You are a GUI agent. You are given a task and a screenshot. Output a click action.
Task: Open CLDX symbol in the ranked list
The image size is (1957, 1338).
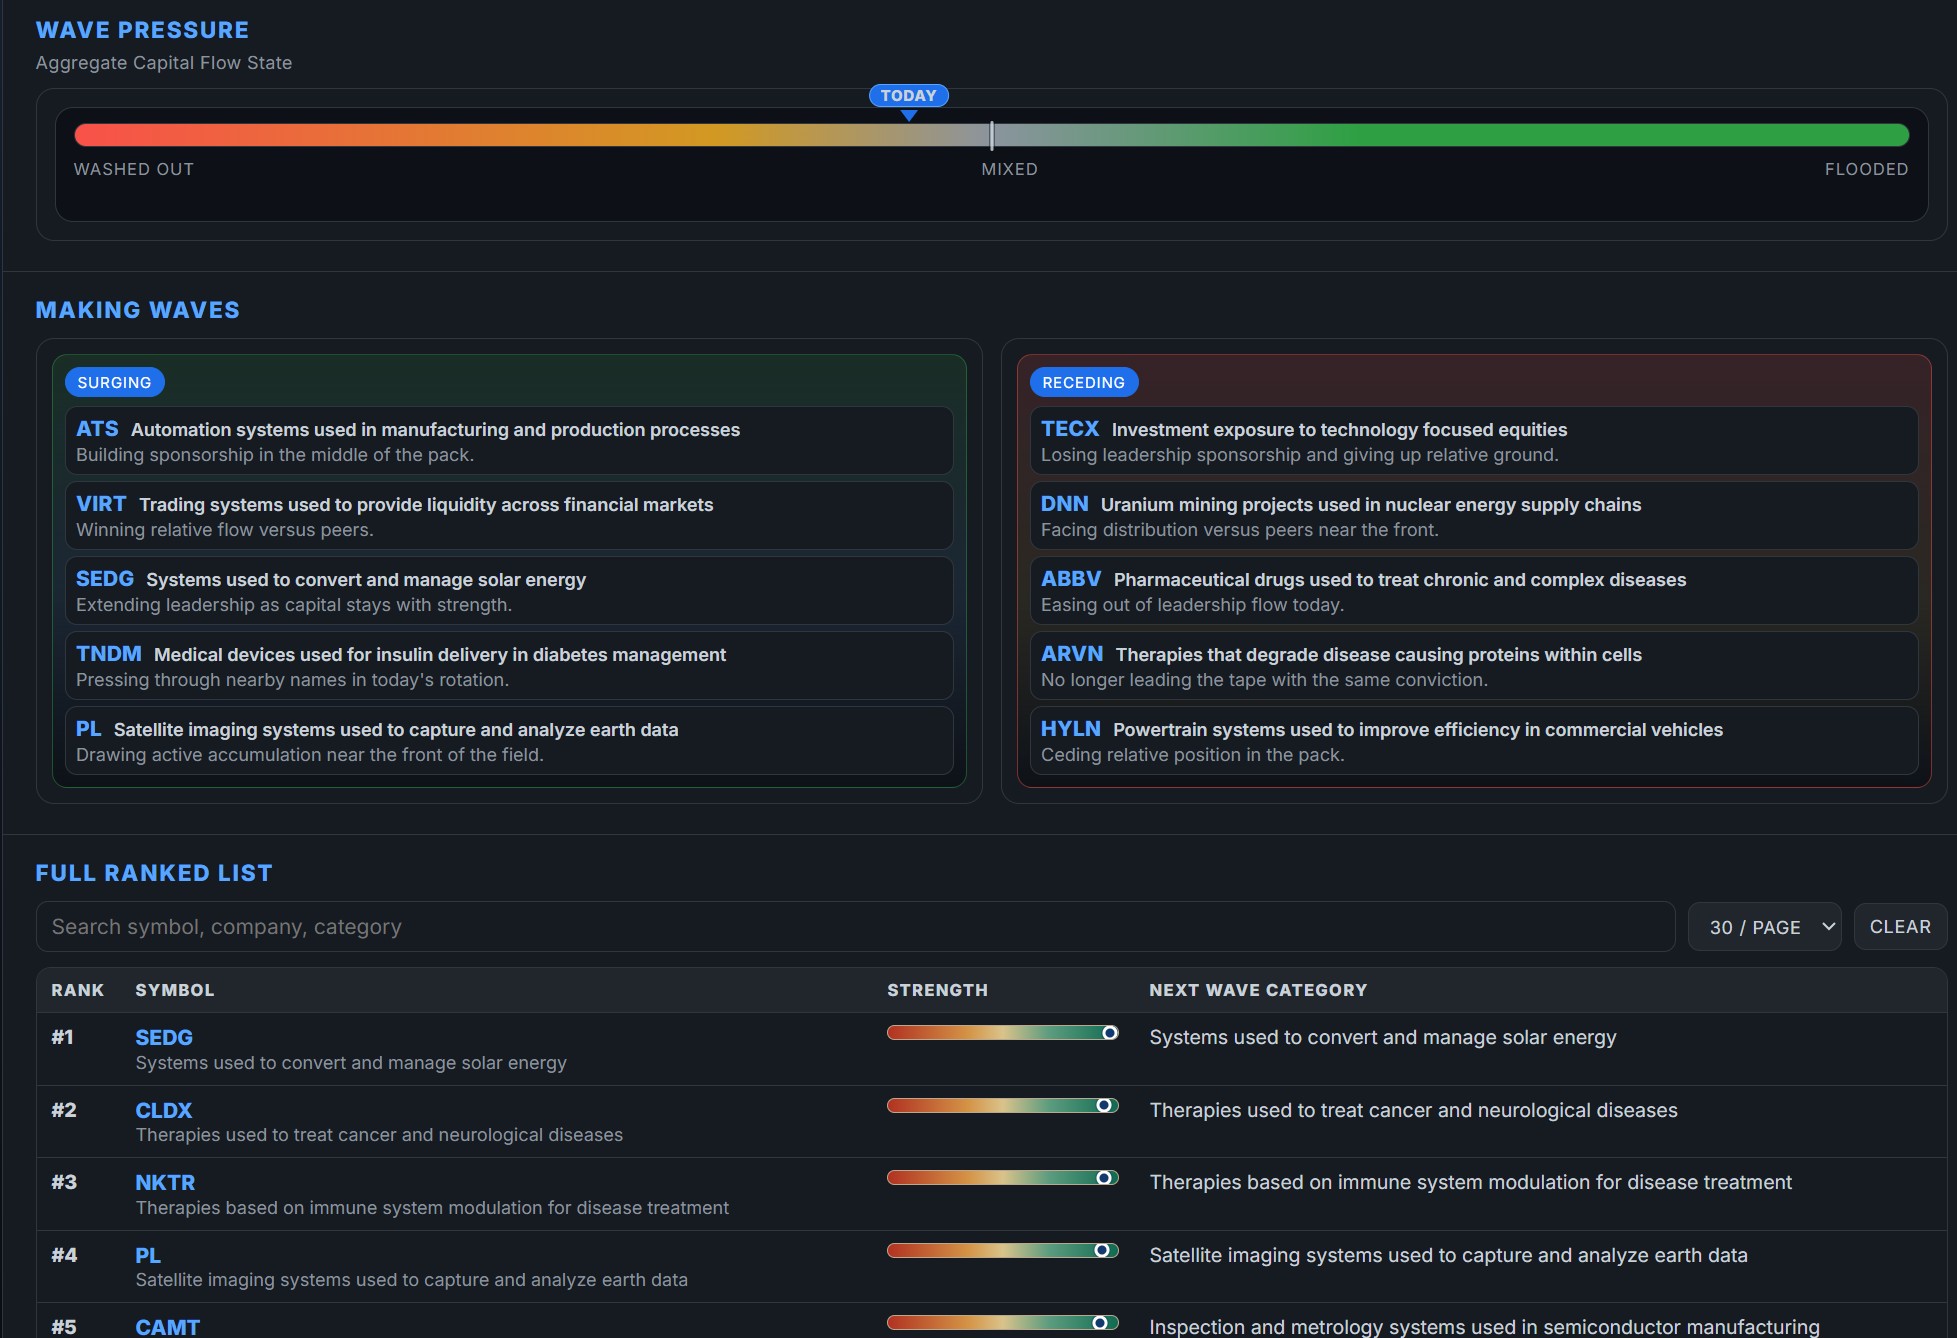click(x=163, y=1111)
